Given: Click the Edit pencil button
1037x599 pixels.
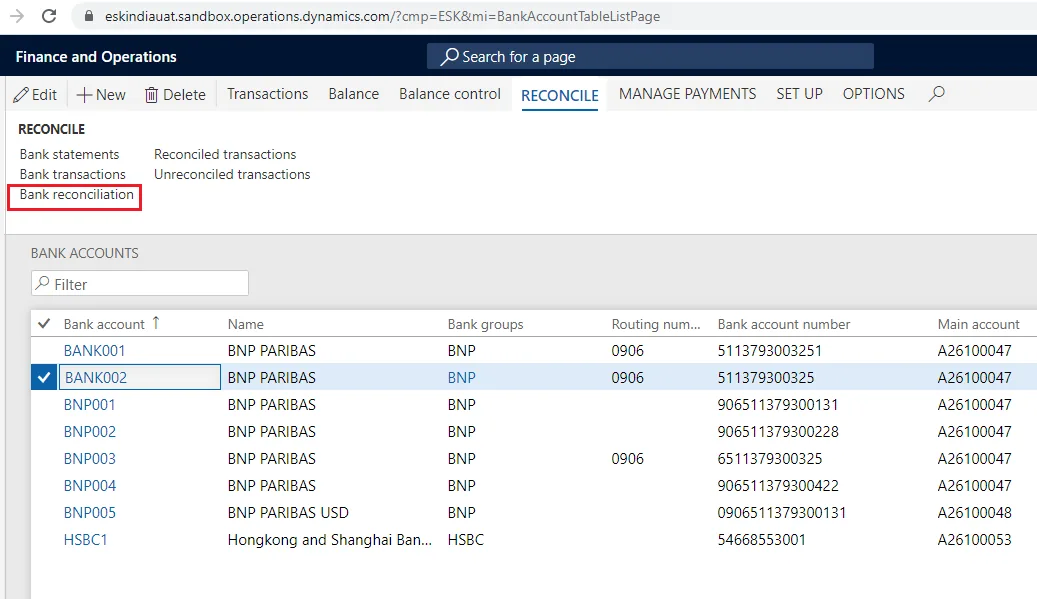Looking at the screenshot, I should click(35, 95).
